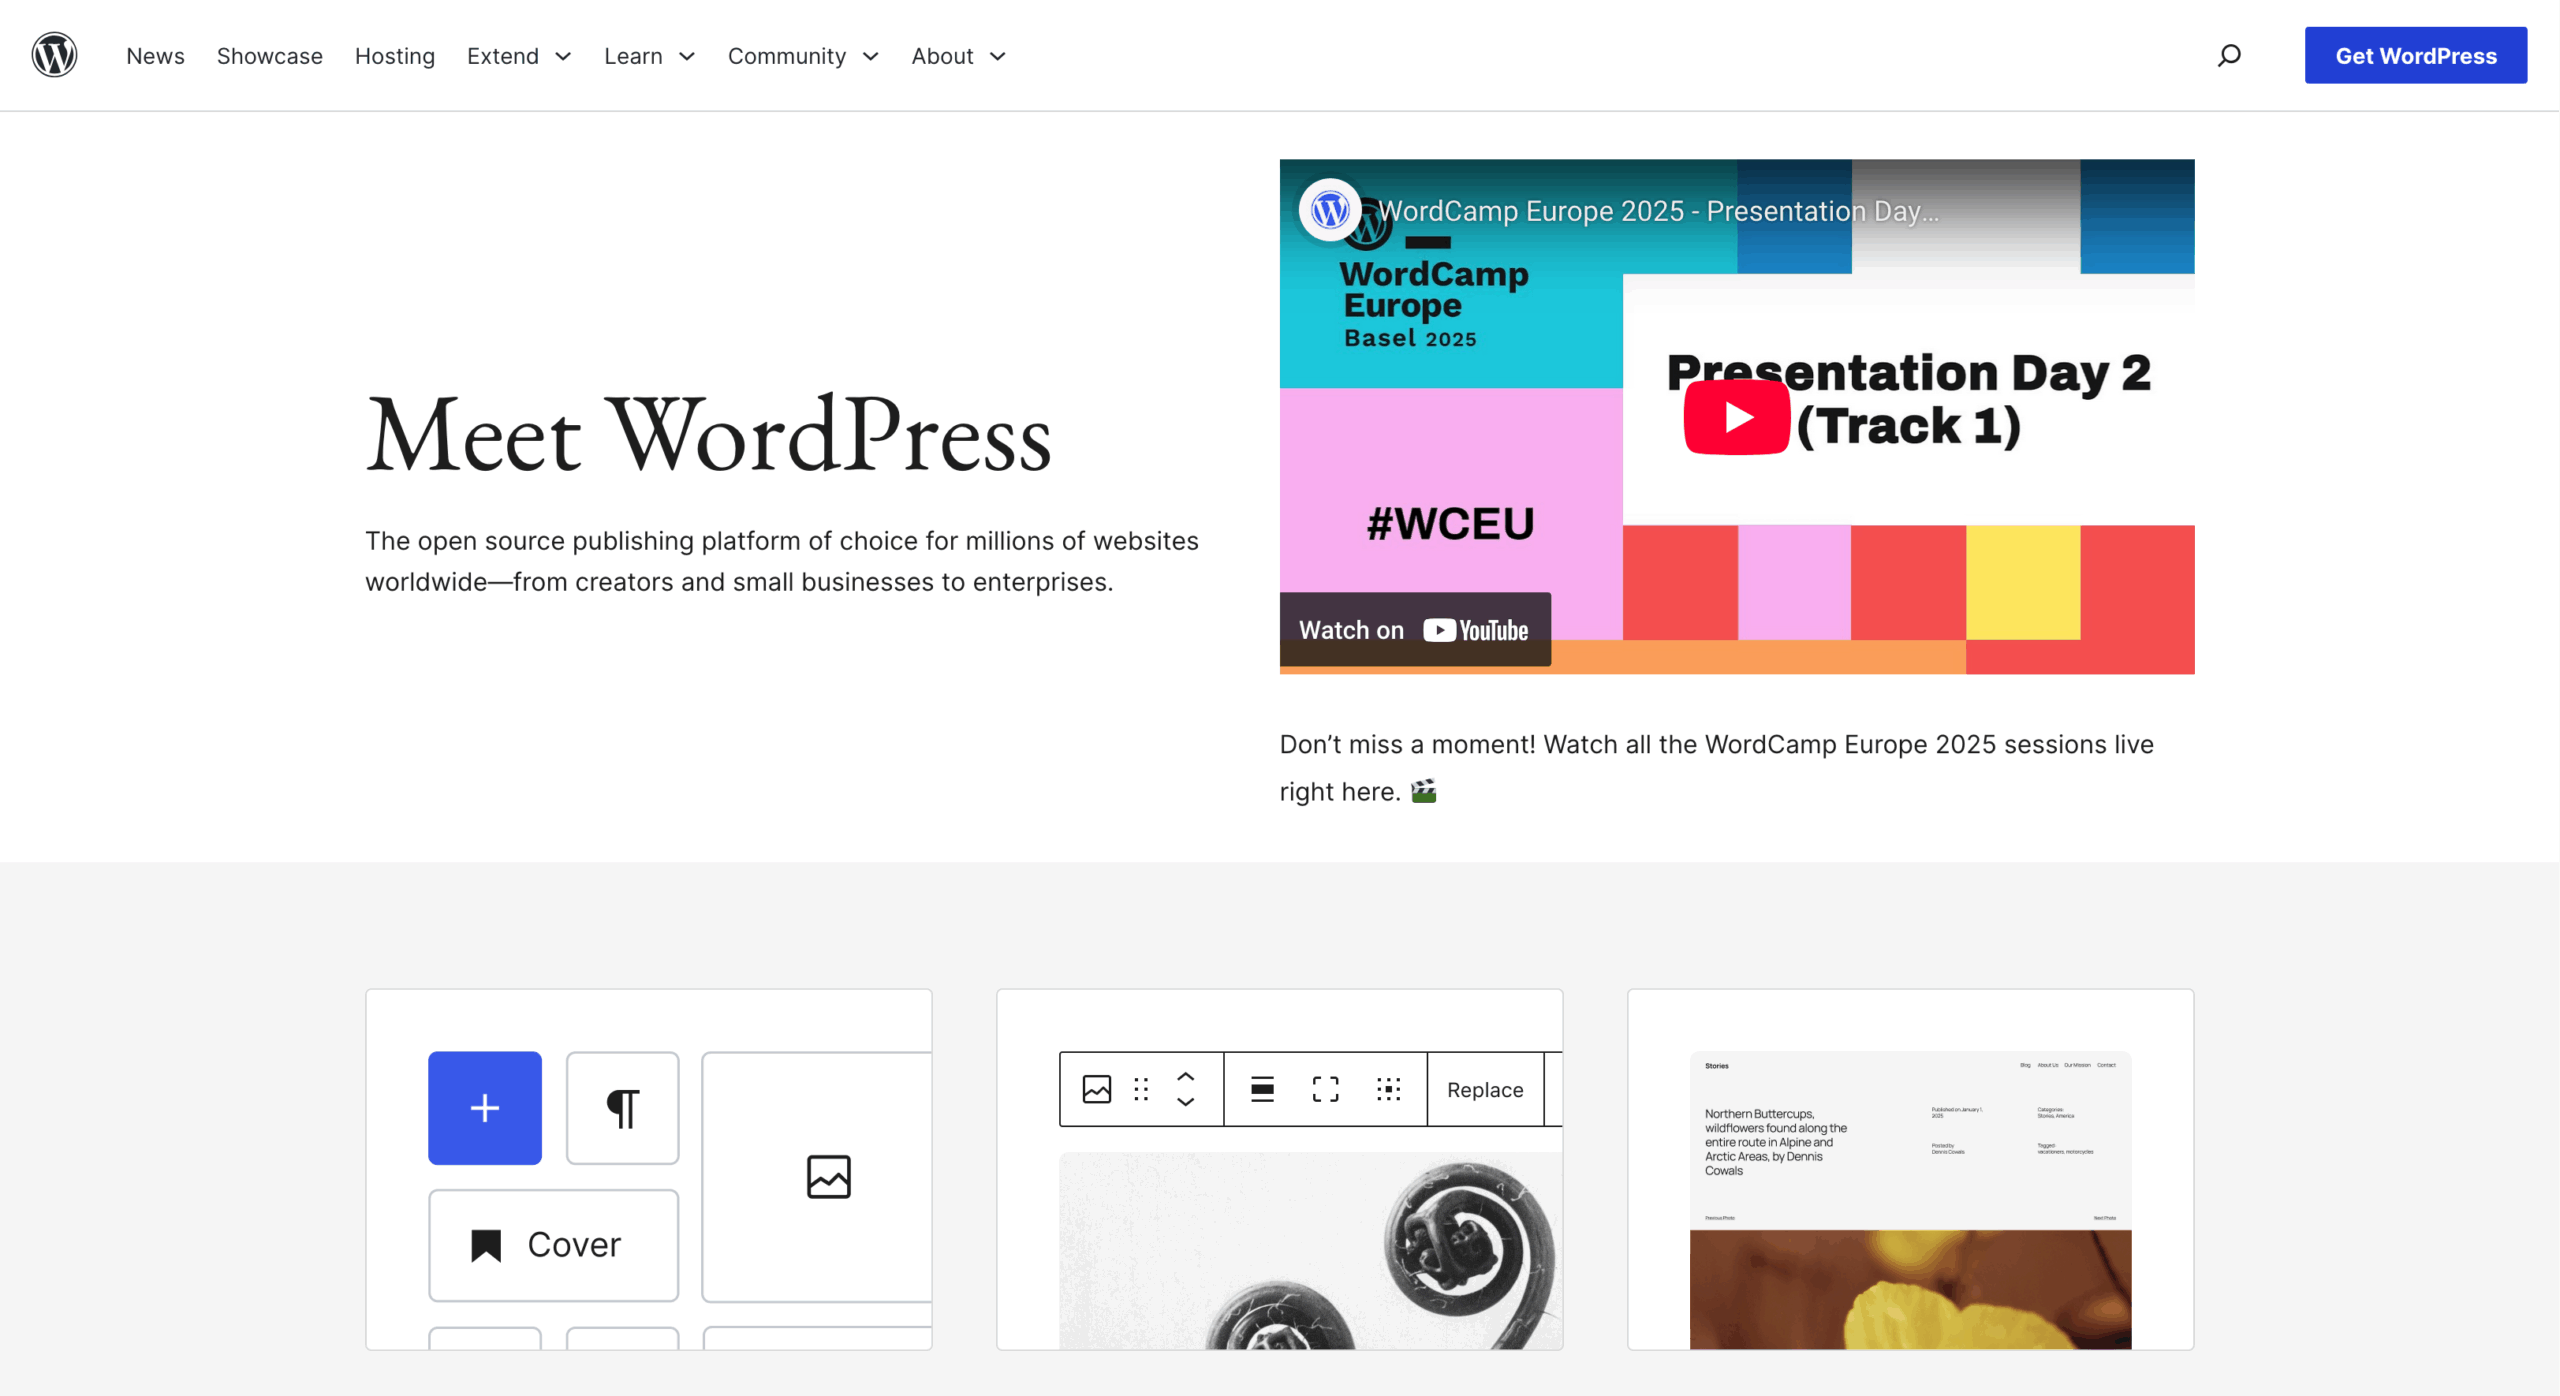Viewport: 2560px width, 1396px height.
Task: Click the move up arrow in toolbar
Action: (1185, 1077)
